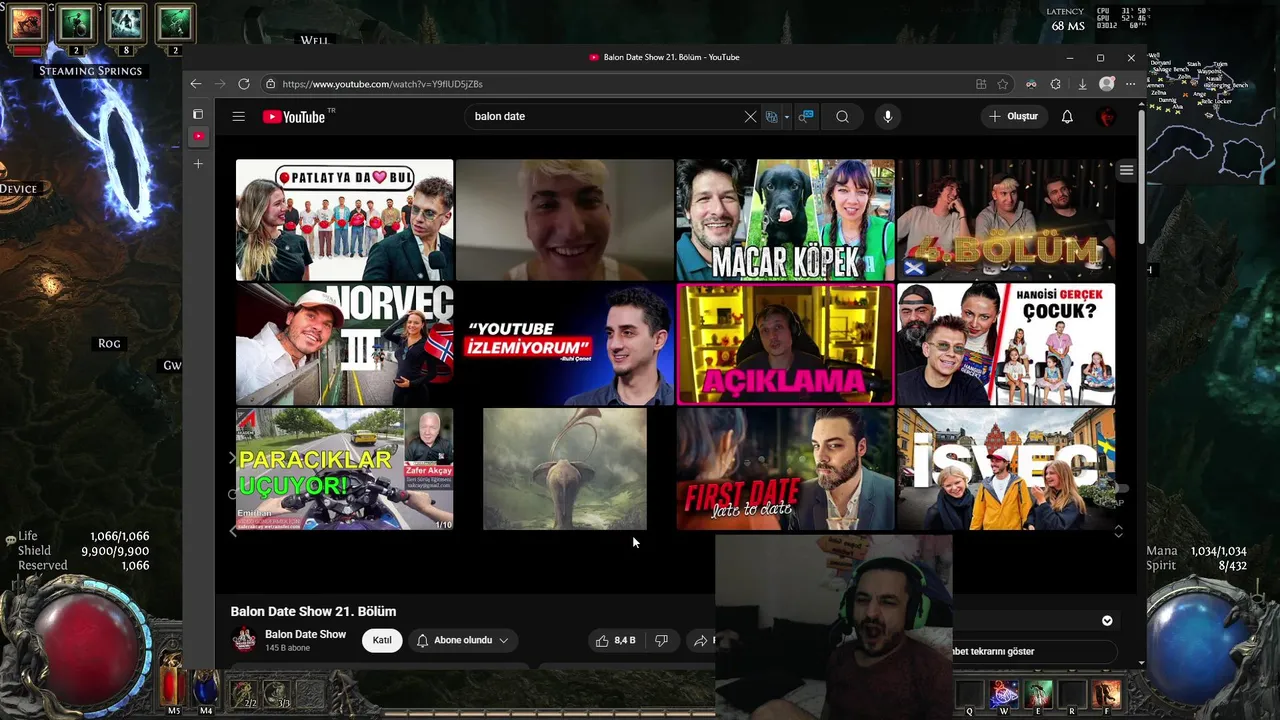Viewport: 1280px width, 720px height.
Task: Click the red buff icon top-left of game
Action: pyautogui.click(x=27, y=23)
